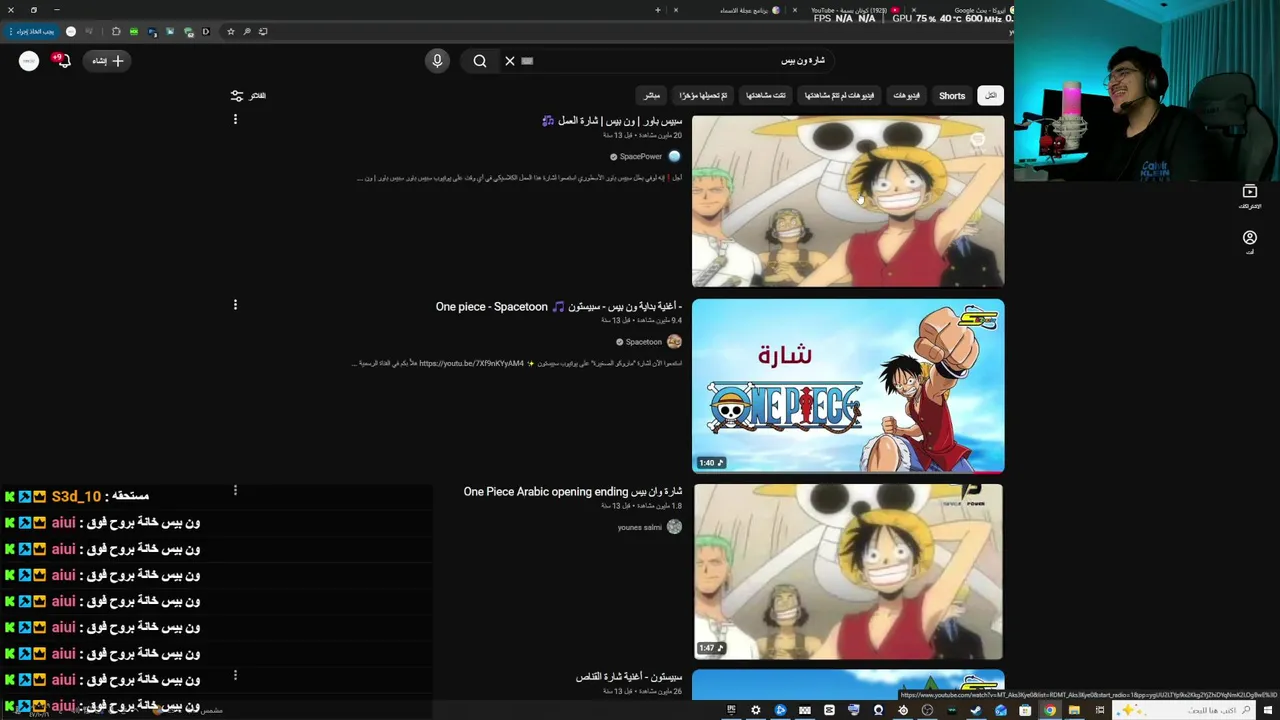Image resolution: width=1280 pixels, height=720 pixels.
Task: Open the 'One Piece Arabic opening ending' title
Action: click(x=573, y=491)
